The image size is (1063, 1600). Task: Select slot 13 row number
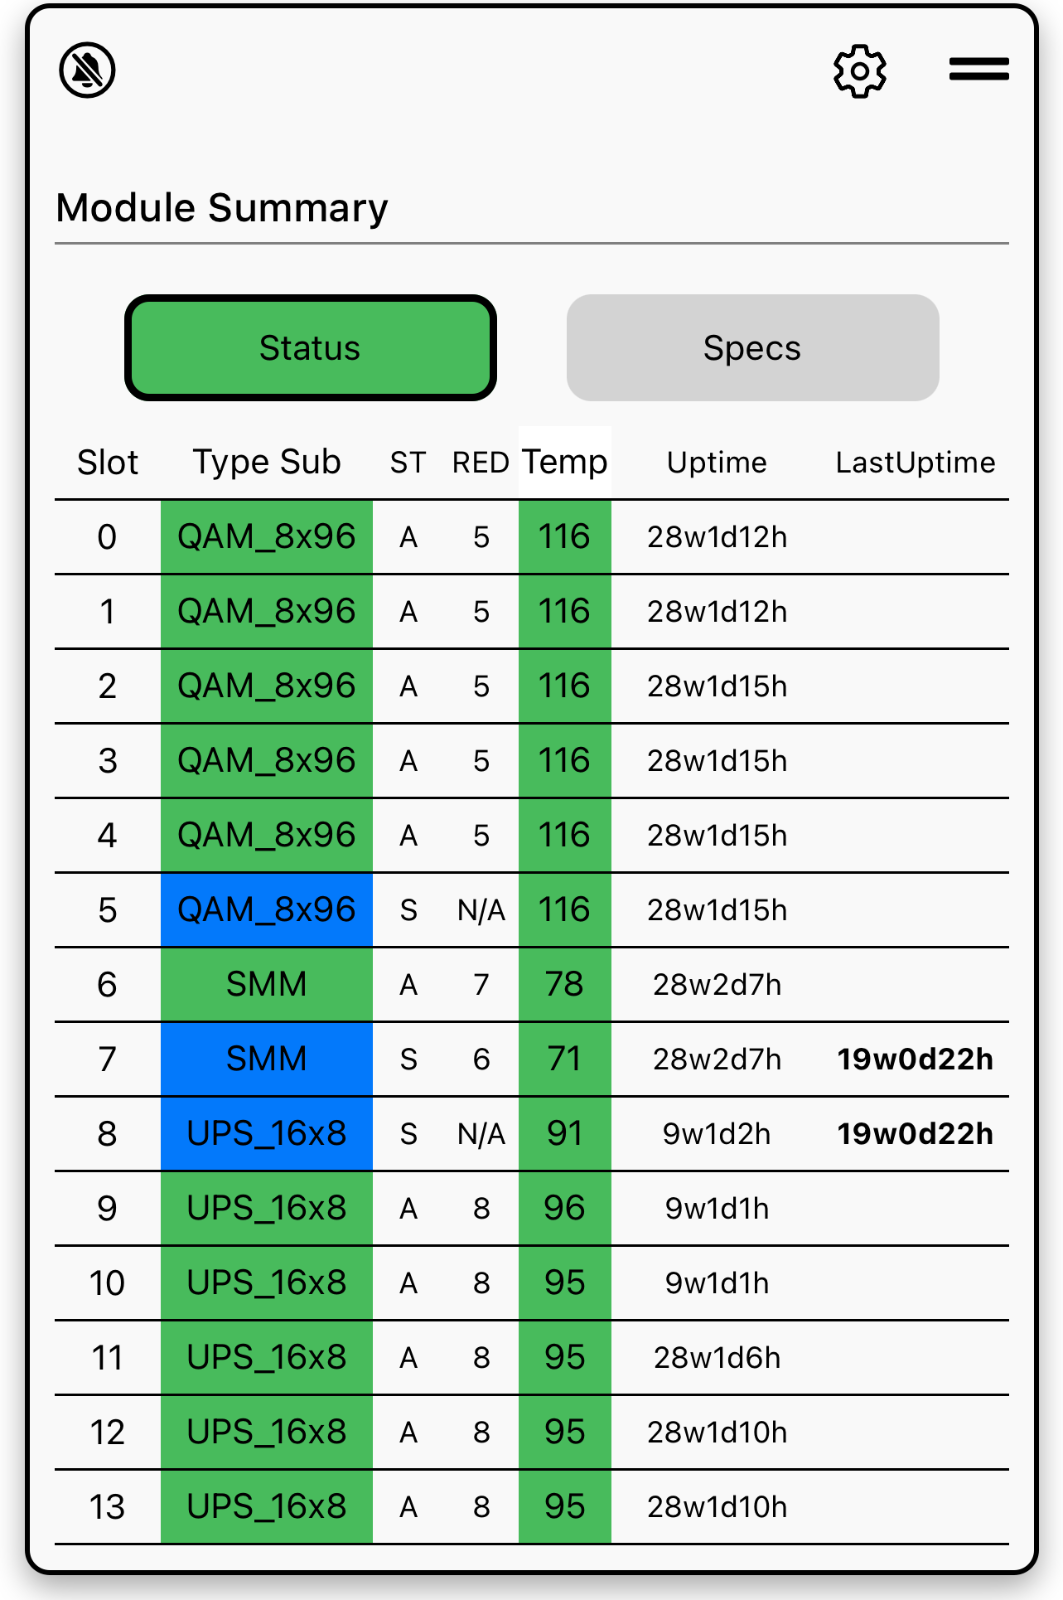click(107, 1507)
